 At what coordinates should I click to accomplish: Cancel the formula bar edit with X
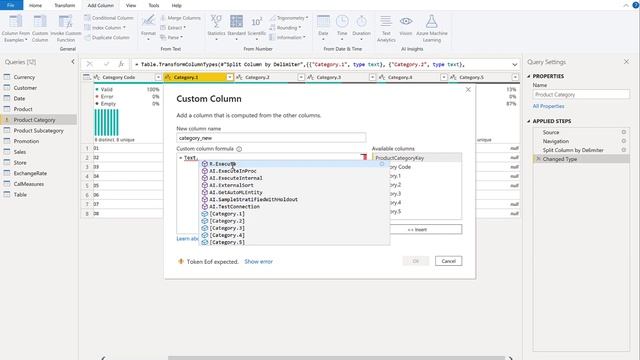pos(89,64)
